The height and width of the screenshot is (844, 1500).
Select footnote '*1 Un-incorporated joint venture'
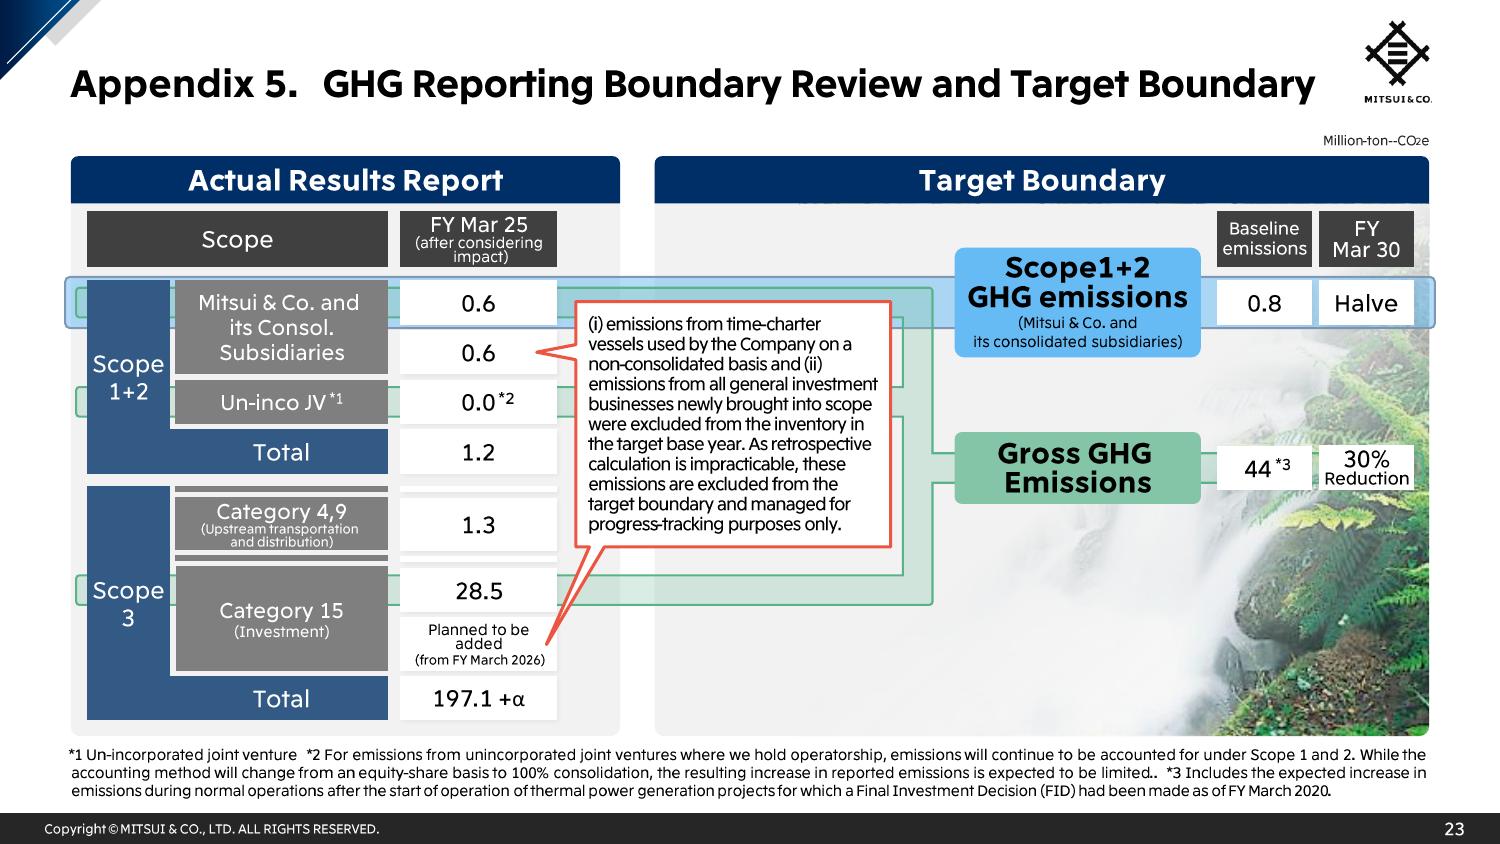[183, 755]
